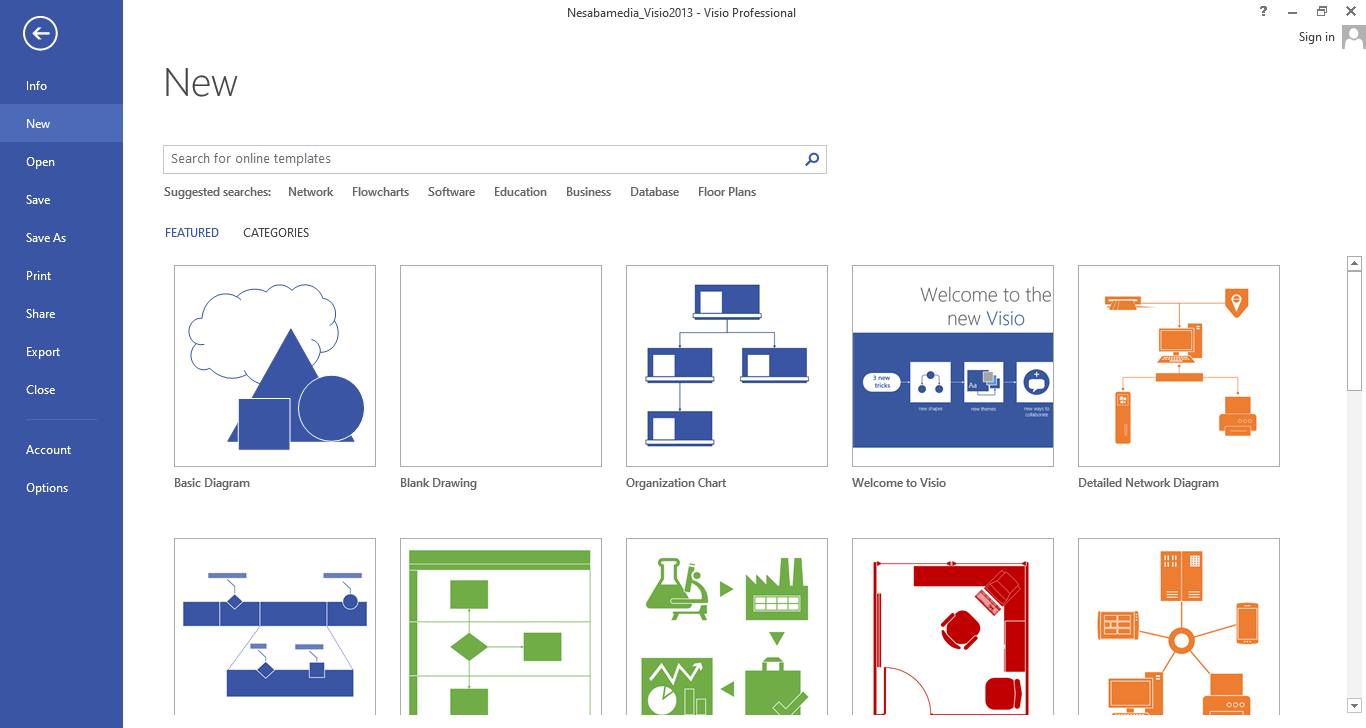Click the search magnifier icon
This screenshot has width=1366, height=728.
[812, 159]
